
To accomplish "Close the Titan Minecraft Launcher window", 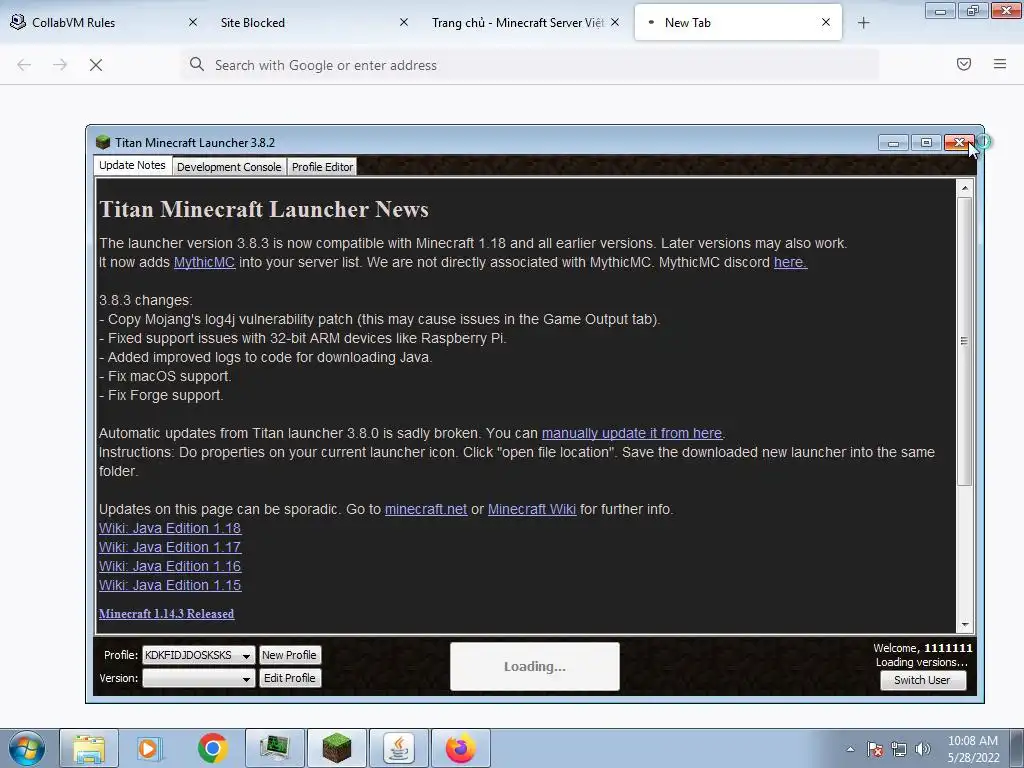I will click(x=959, y=142).
